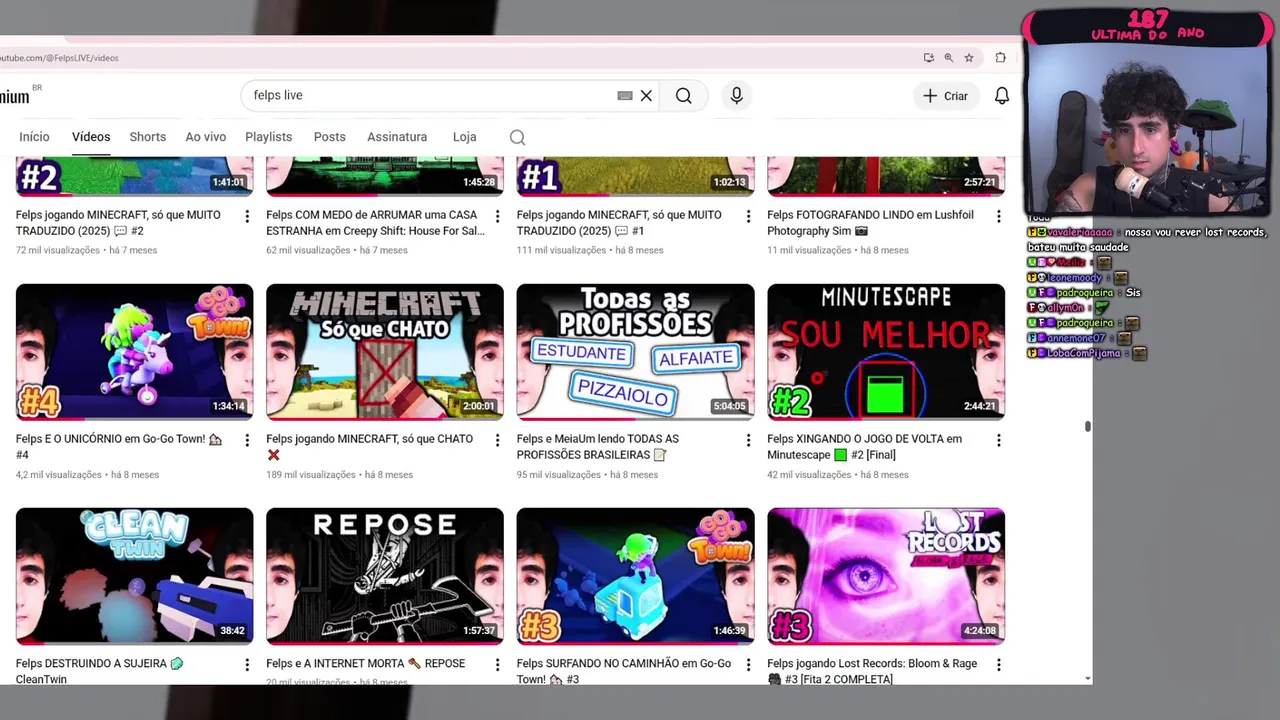The height and width of the screenshot is (720, 1280).
Task: Click the magnifier search button
Action: point(683,96)
